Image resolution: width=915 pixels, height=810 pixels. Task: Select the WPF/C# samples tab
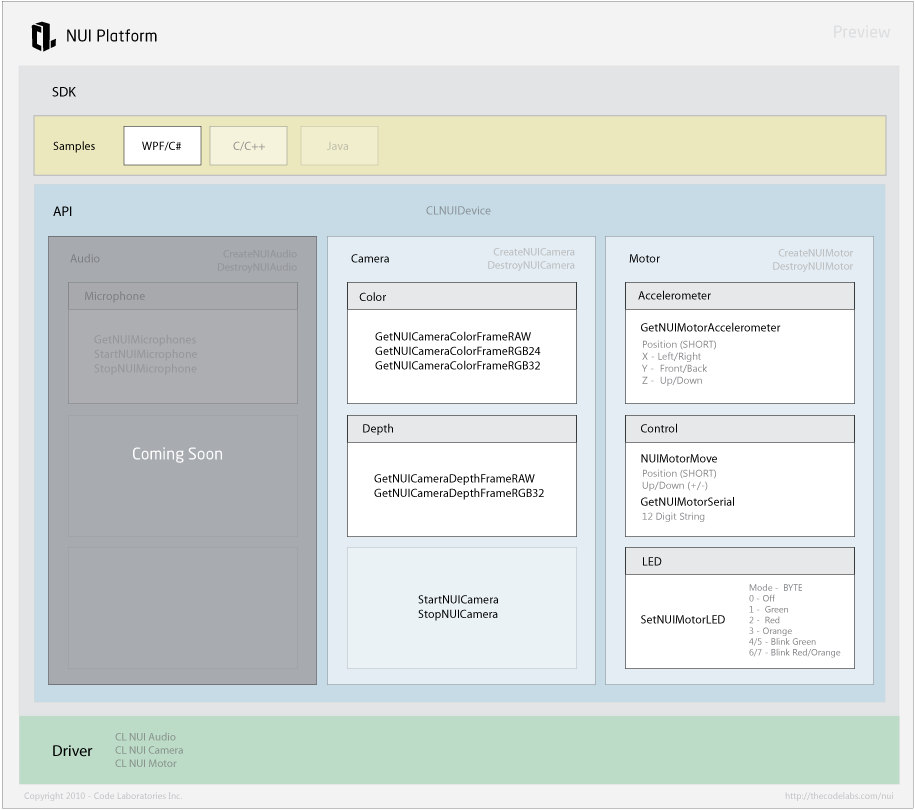tap(162, 146)
